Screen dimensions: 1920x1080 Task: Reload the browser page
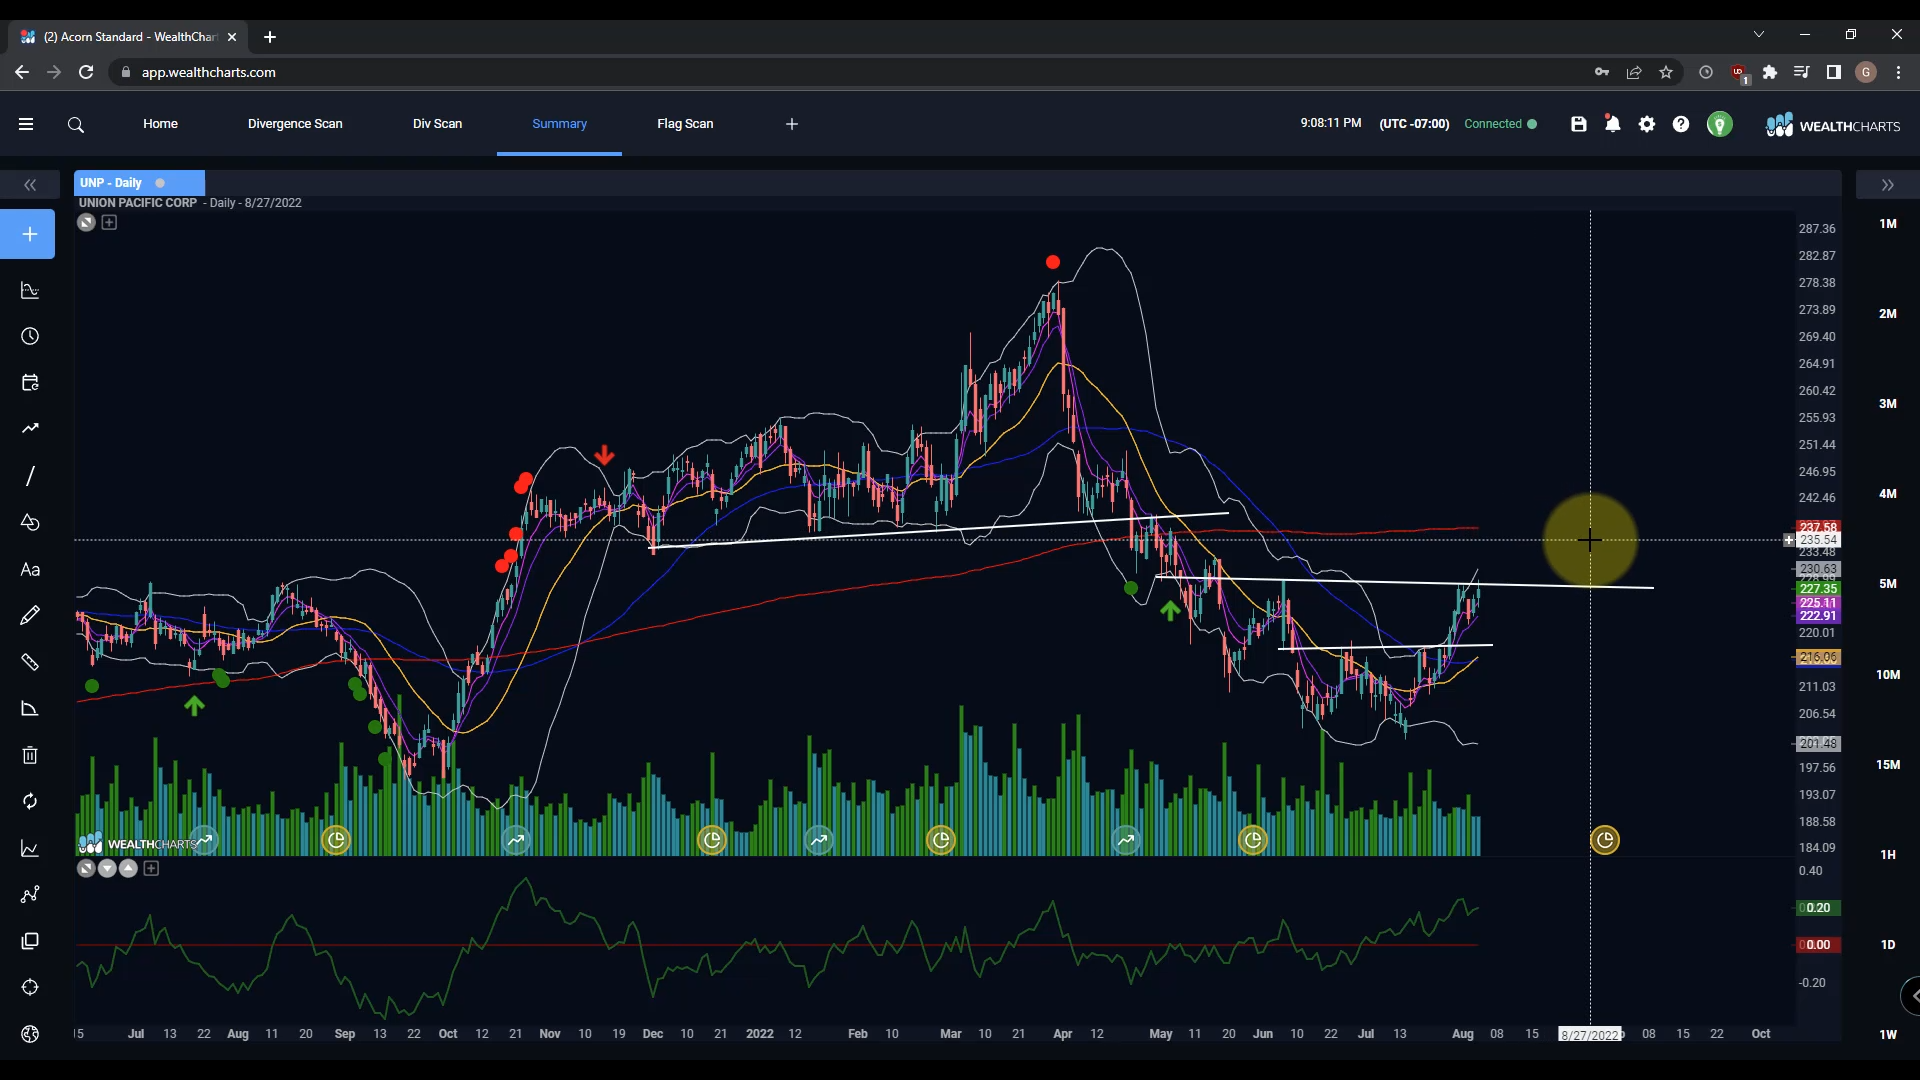(x=86, y=72)
